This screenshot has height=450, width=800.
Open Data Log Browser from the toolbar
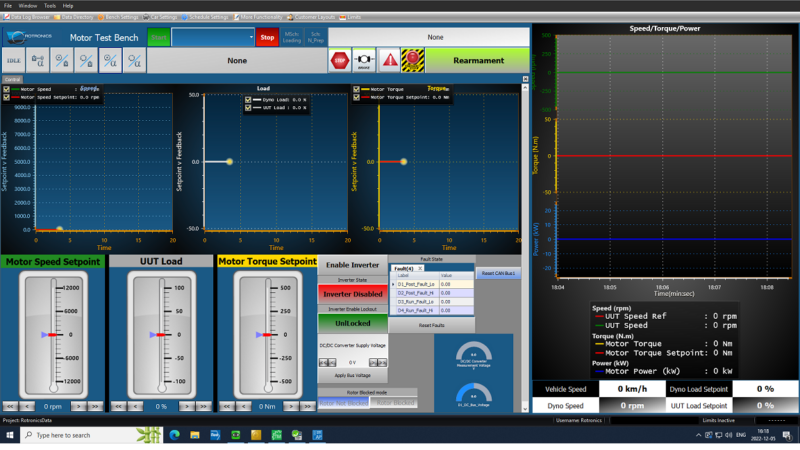[x=27, y=17]
